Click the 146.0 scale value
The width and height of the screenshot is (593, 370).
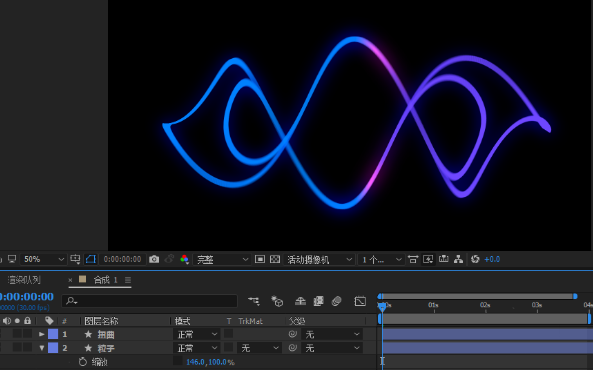point(195,362)
